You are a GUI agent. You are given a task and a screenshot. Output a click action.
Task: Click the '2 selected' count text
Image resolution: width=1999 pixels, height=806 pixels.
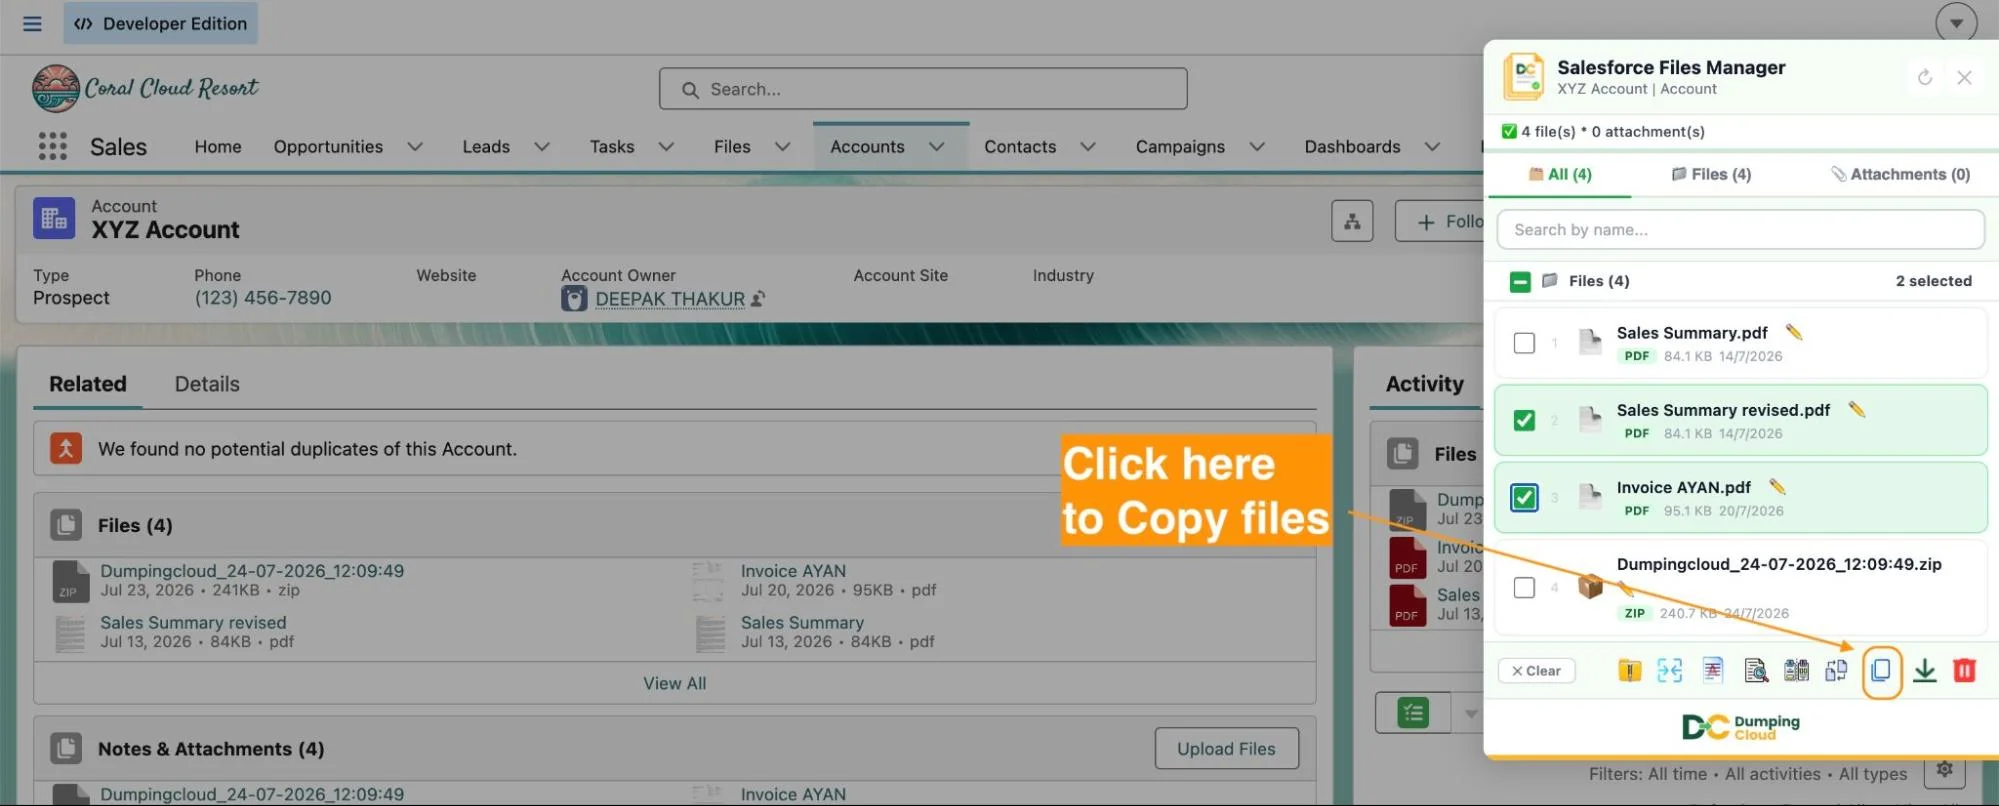click(1933, 281)
